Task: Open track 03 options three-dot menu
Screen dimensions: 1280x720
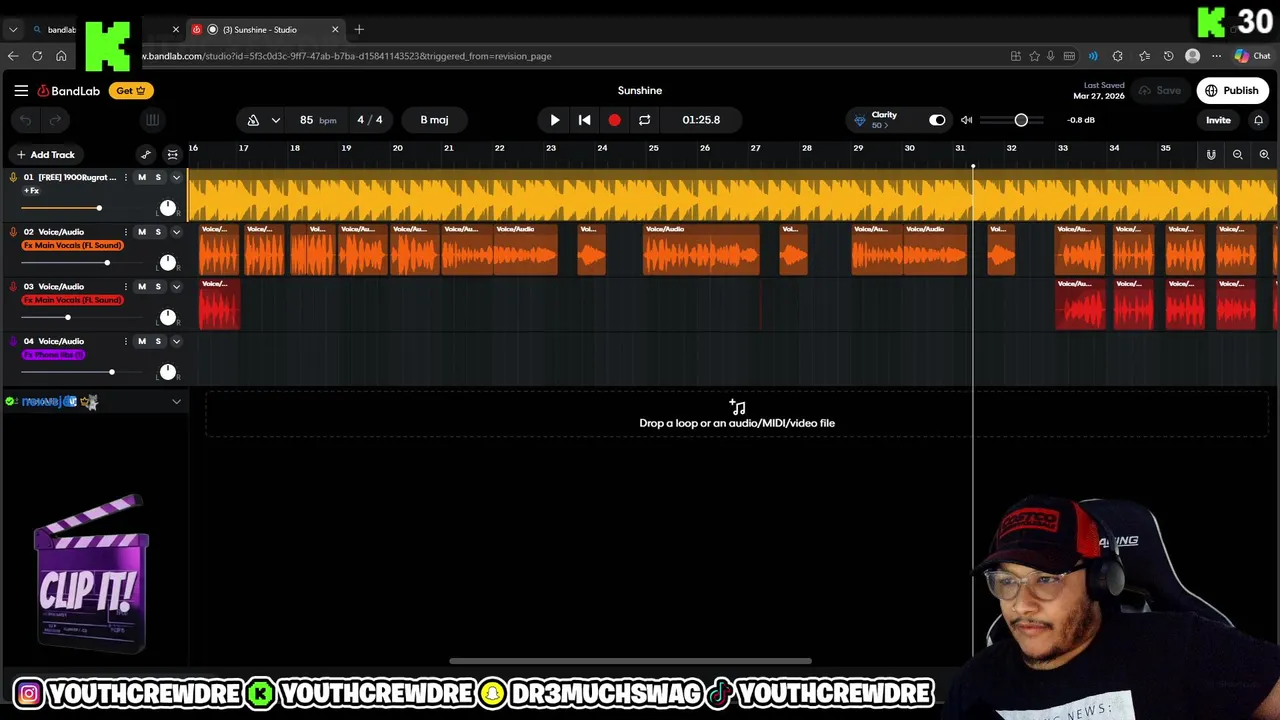Action: (126, 287)
